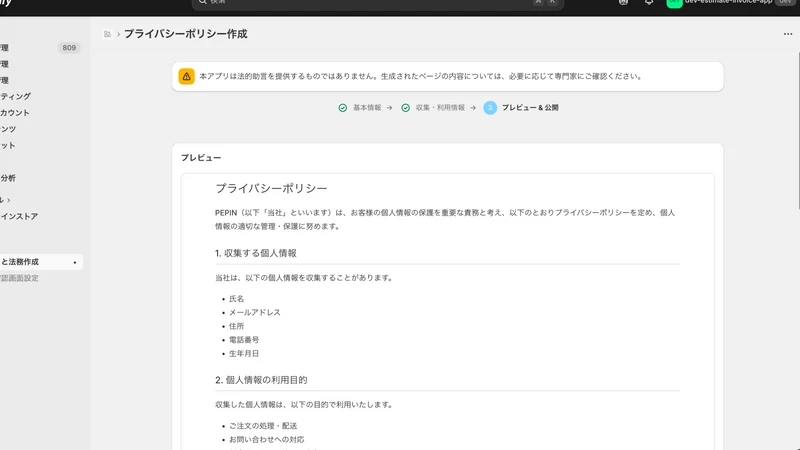Select the プレビュー & 公開 step
The height and width of the screenshot is (450, 800).
click(530, 108)
